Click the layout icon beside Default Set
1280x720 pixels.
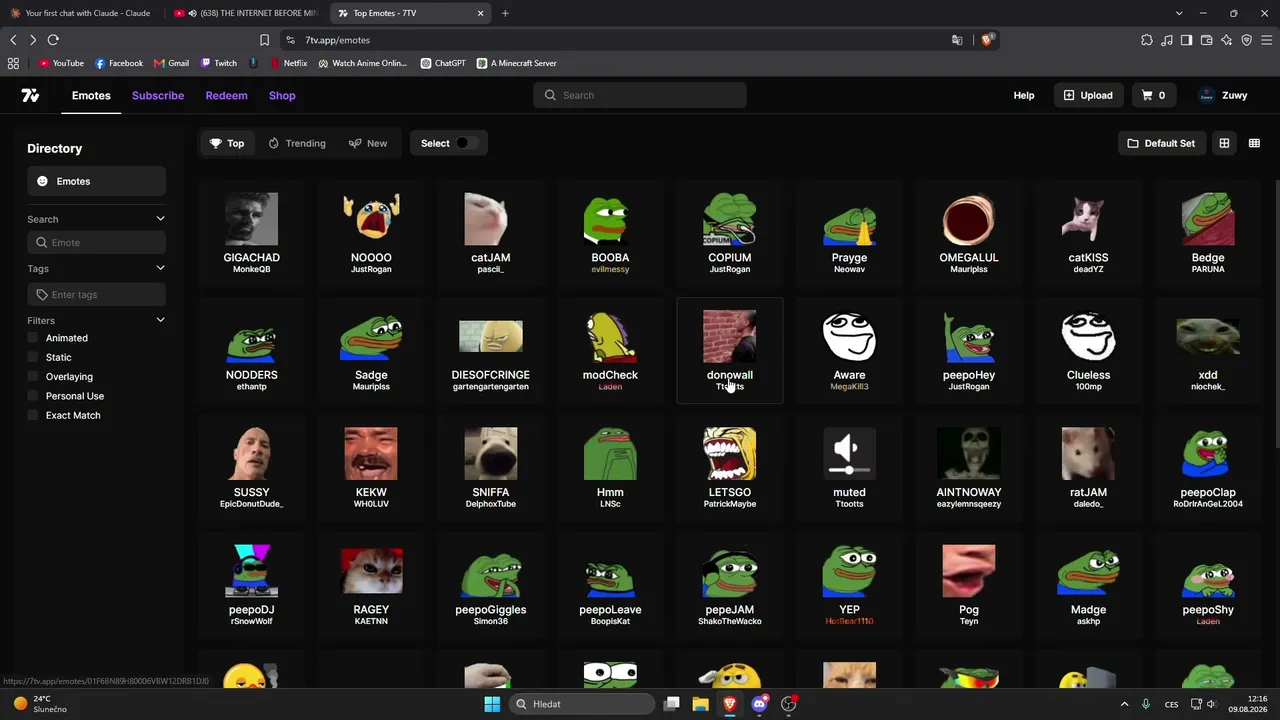coord(1224,143)
